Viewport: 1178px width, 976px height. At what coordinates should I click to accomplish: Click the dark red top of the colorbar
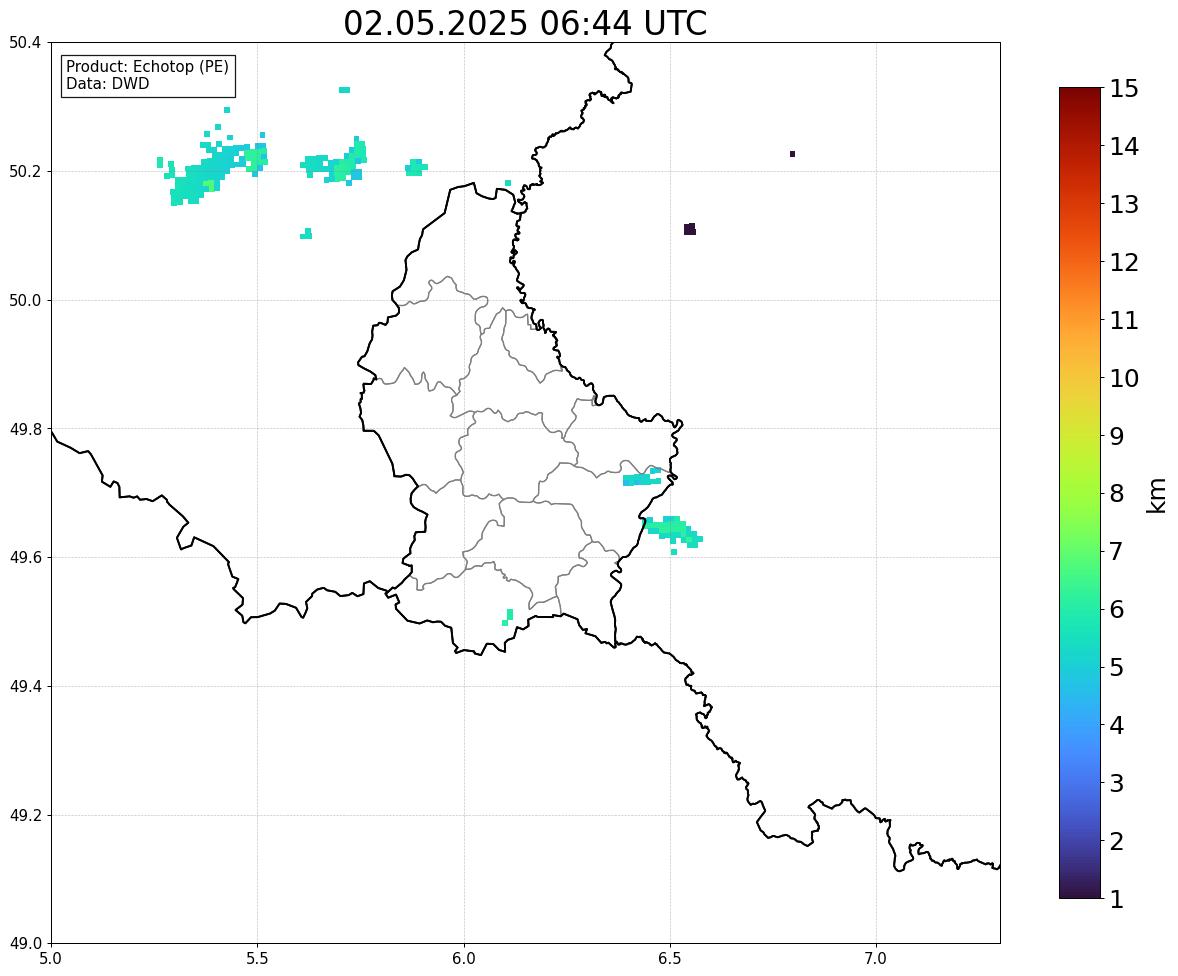click(x=1080, y=93)
